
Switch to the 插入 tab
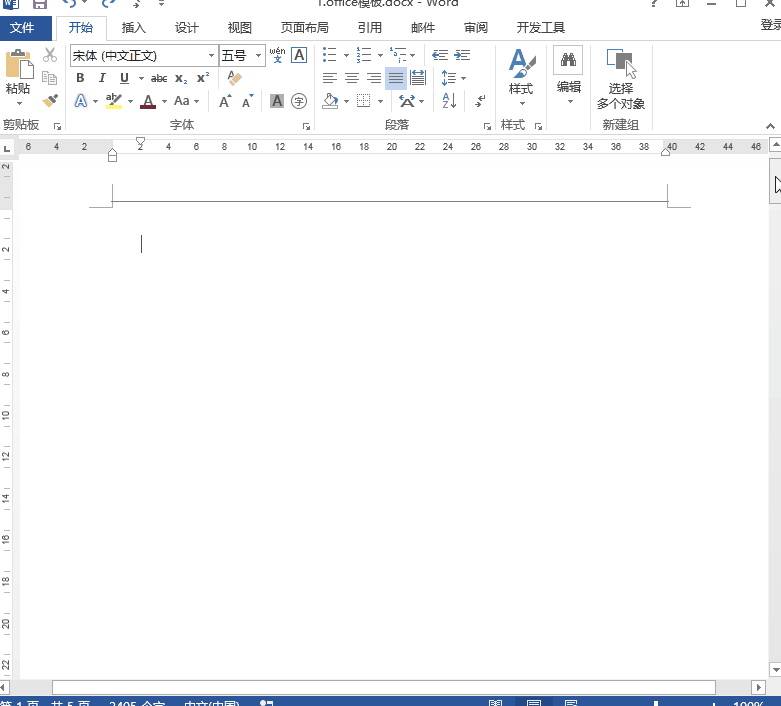click(133, 28)
